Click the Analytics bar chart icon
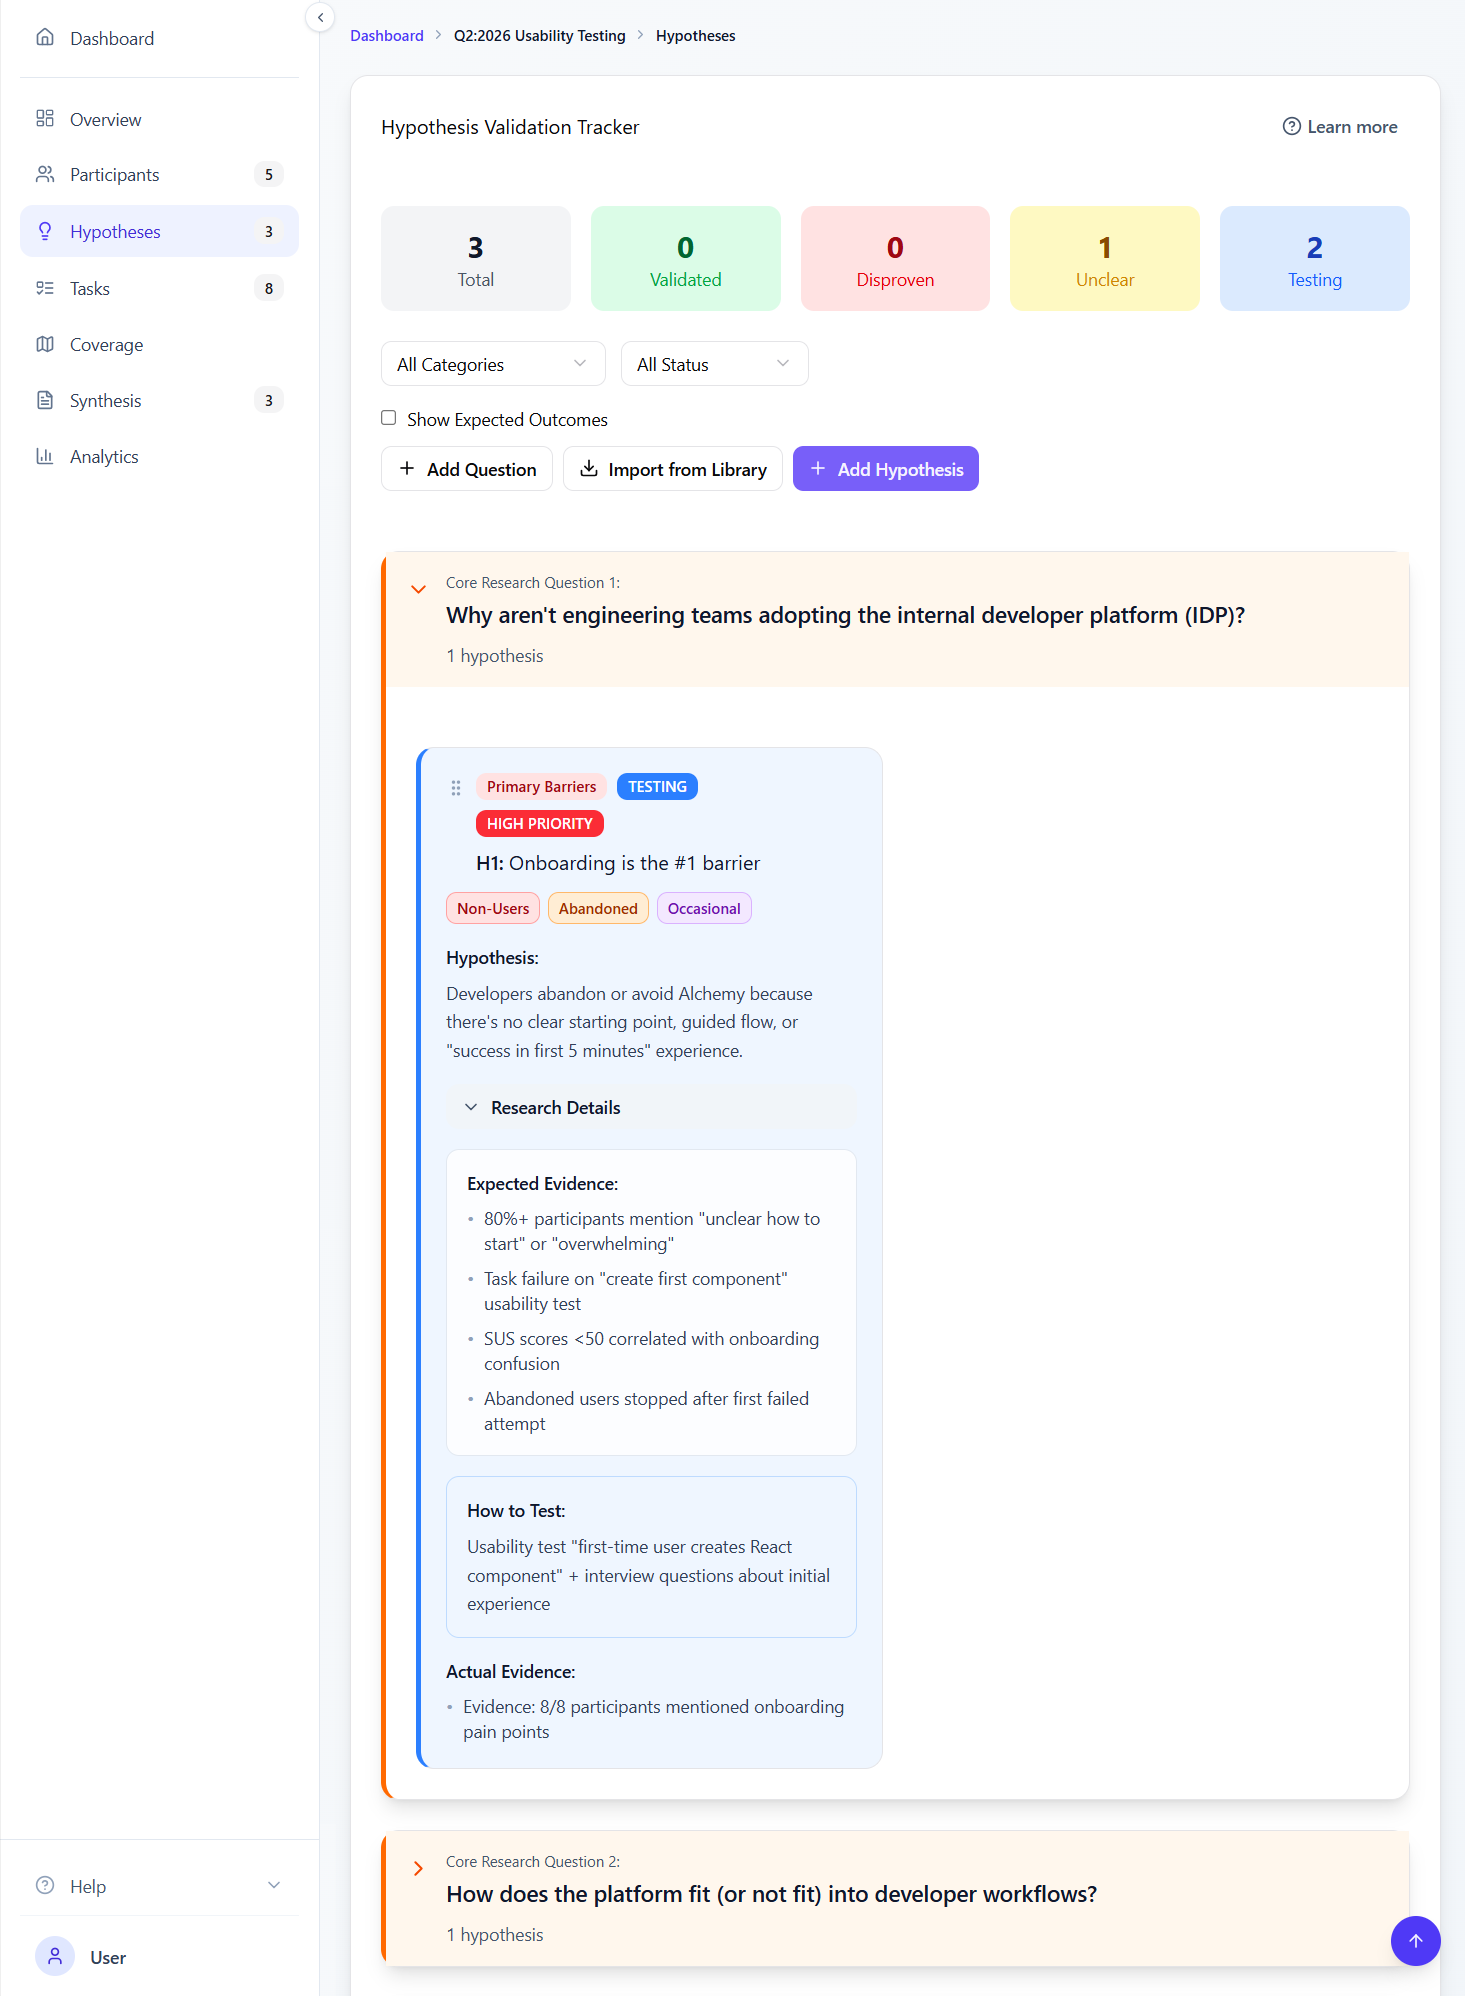 [x=45, y=457]
